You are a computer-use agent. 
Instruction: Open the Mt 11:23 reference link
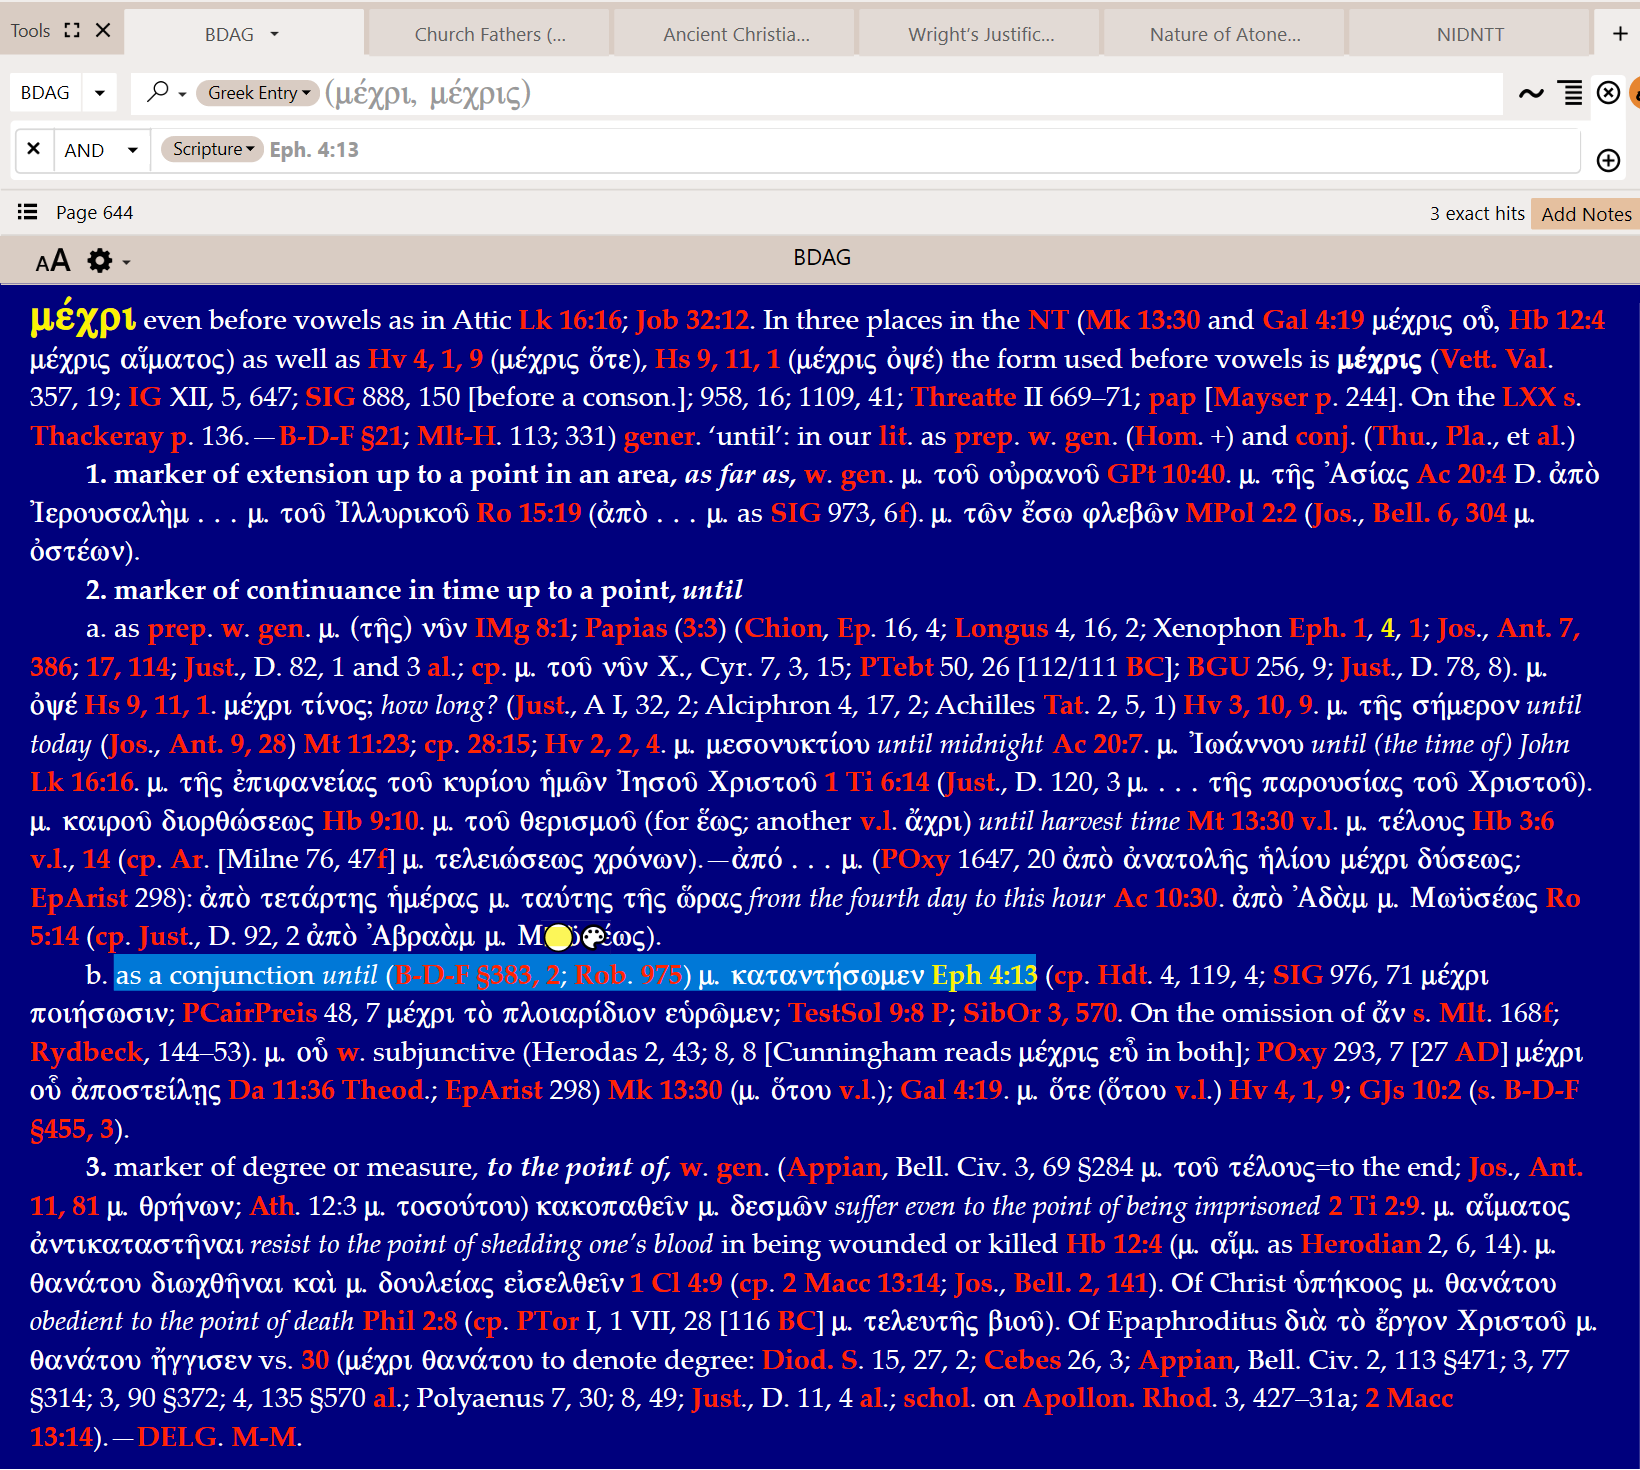pyautogui.click(x=357, y=744)
